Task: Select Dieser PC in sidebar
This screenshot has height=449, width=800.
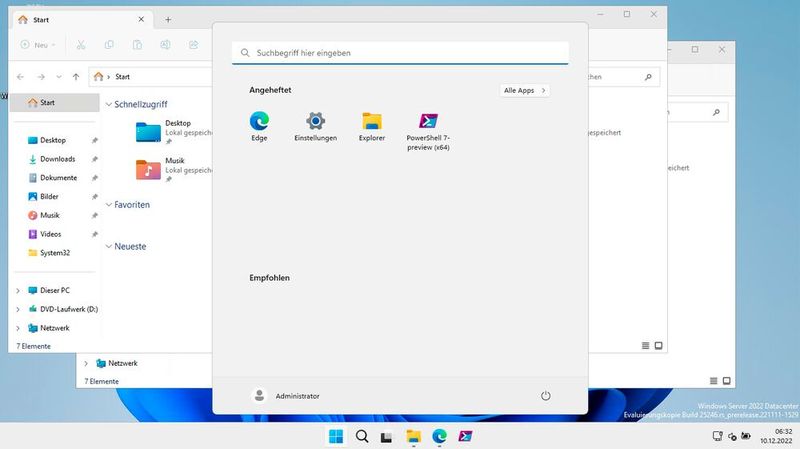Action: coord(49,290)
